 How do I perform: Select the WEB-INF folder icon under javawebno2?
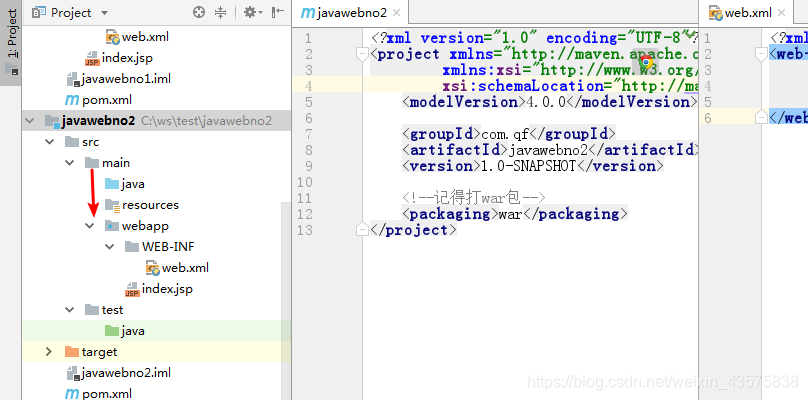(x=132, y=247)
